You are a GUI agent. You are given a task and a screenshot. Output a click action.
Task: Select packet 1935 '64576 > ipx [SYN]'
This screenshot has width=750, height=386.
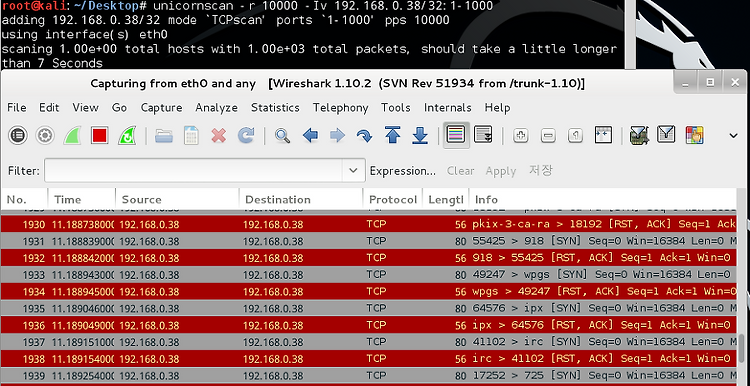[369, 308]
